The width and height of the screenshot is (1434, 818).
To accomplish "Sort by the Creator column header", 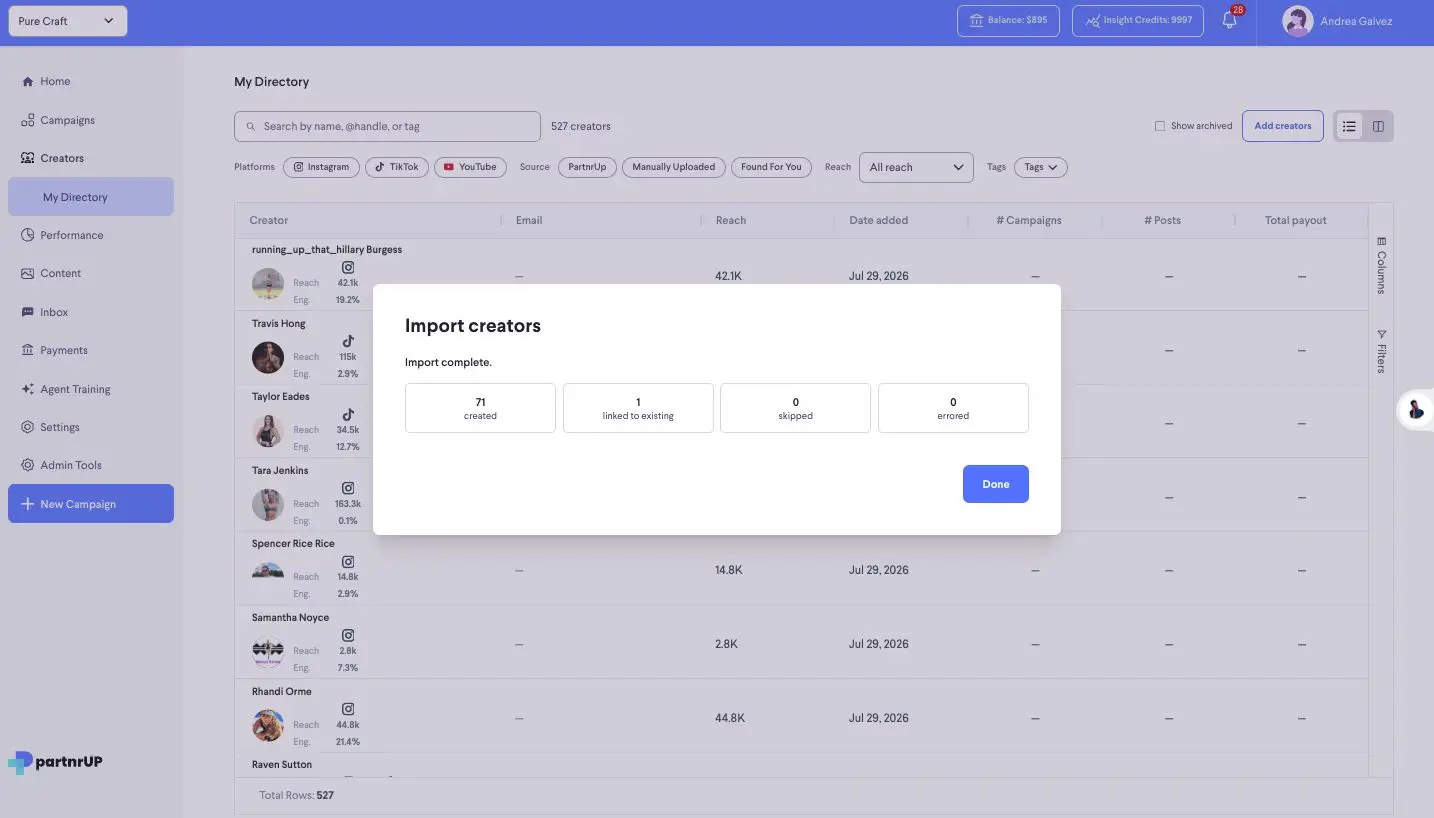I will coord(269,220).
